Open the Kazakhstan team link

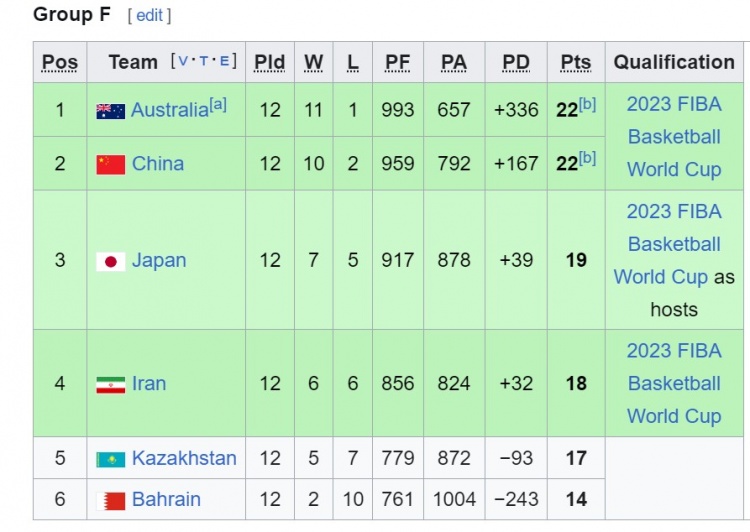pos(184,459)
